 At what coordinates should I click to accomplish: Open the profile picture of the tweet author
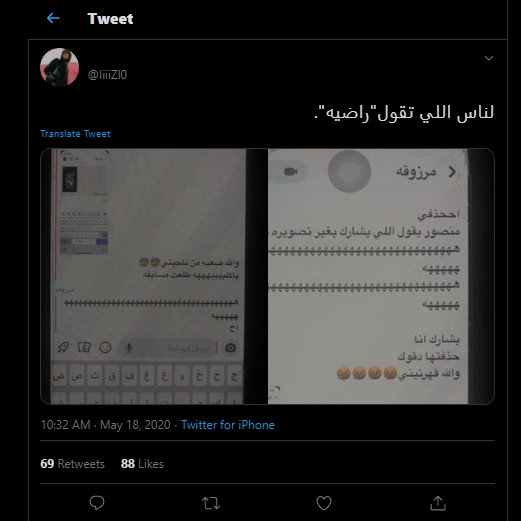(x=59, y=67)
